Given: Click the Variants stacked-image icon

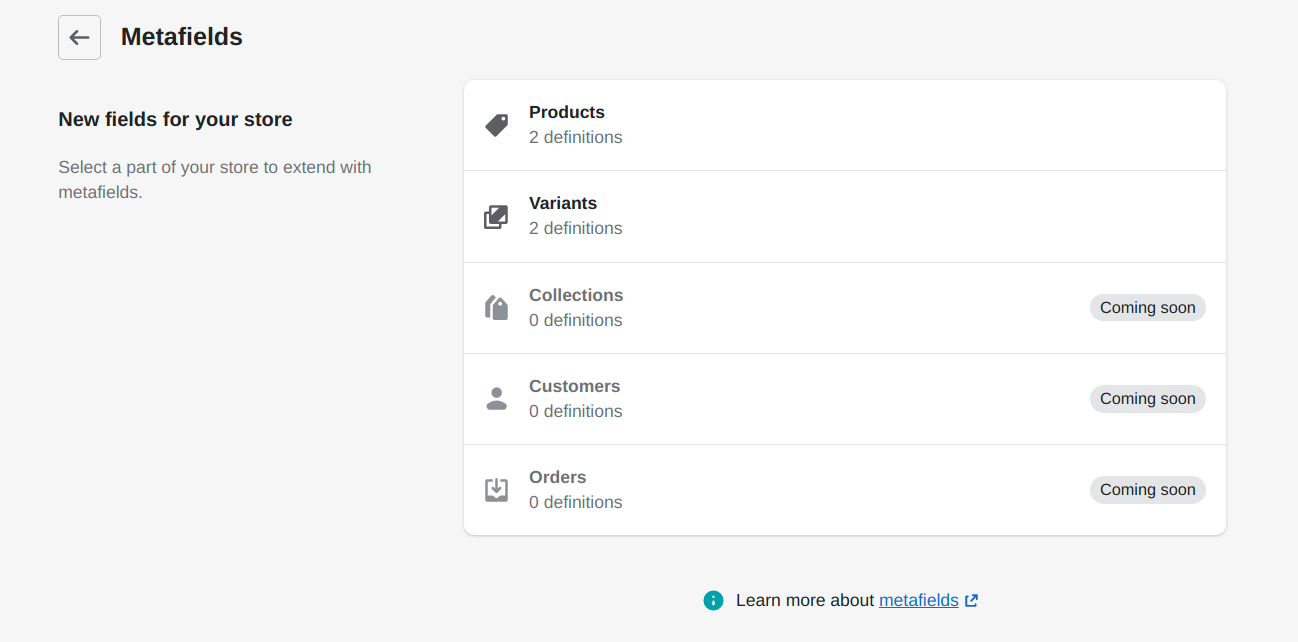Looking at the screenshot, I should click(x=496, y=217).
